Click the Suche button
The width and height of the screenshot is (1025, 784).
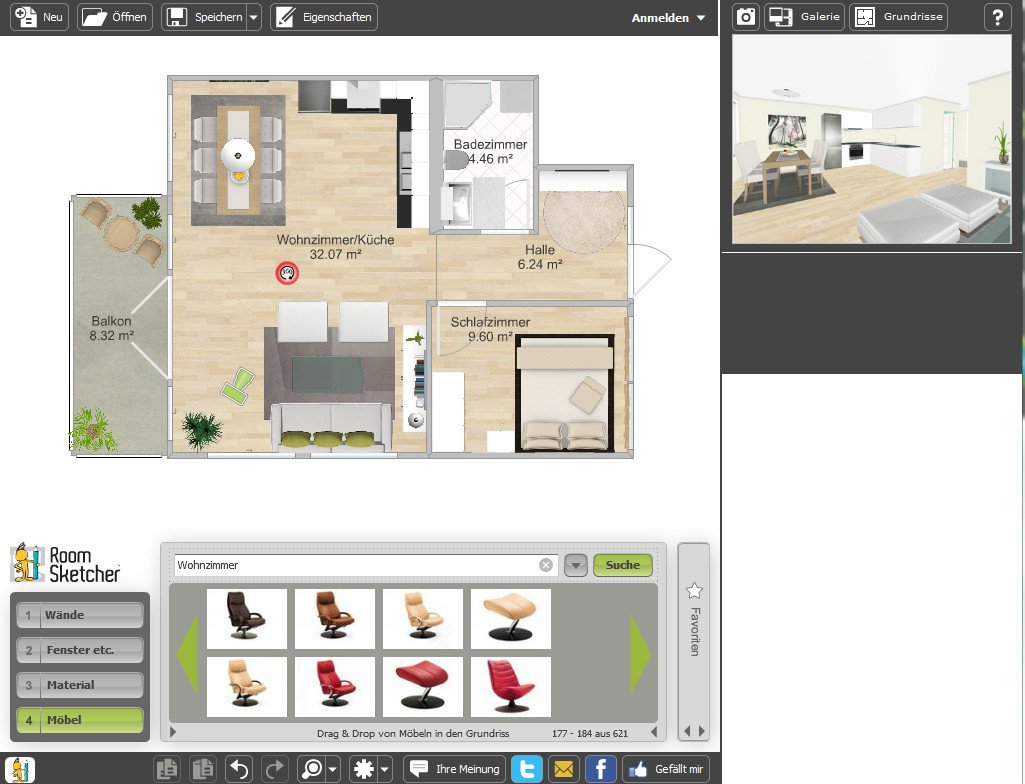click(x=622, y=564)
